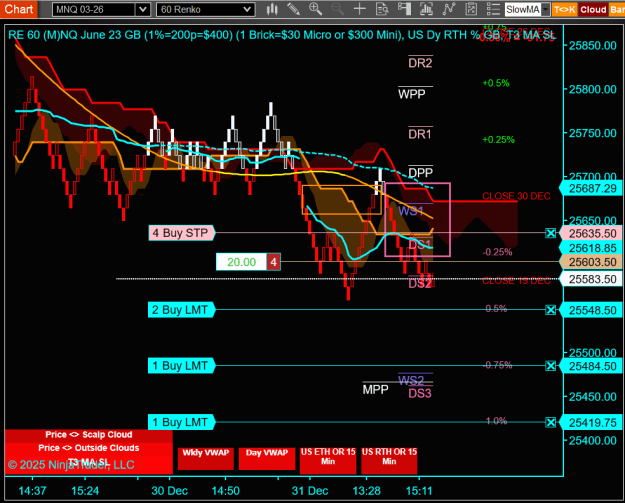The image size is (625, 503).
Task: Open the strategies icon
Action: [471, 9]
